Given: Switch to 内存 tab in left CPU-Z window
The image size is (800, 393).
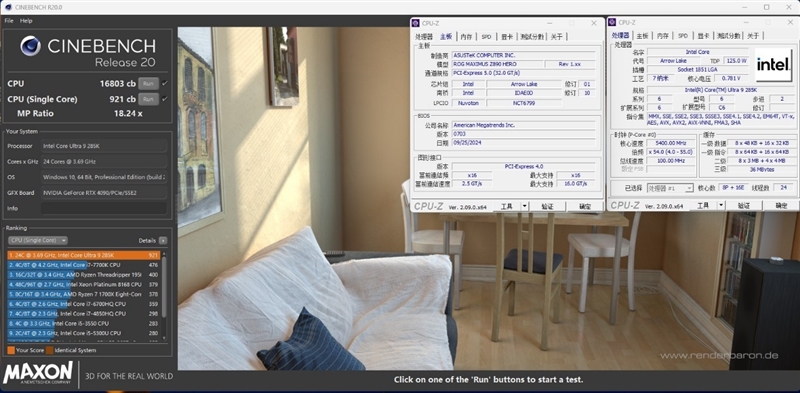Looking at the screenshot, I should point(466,37).
